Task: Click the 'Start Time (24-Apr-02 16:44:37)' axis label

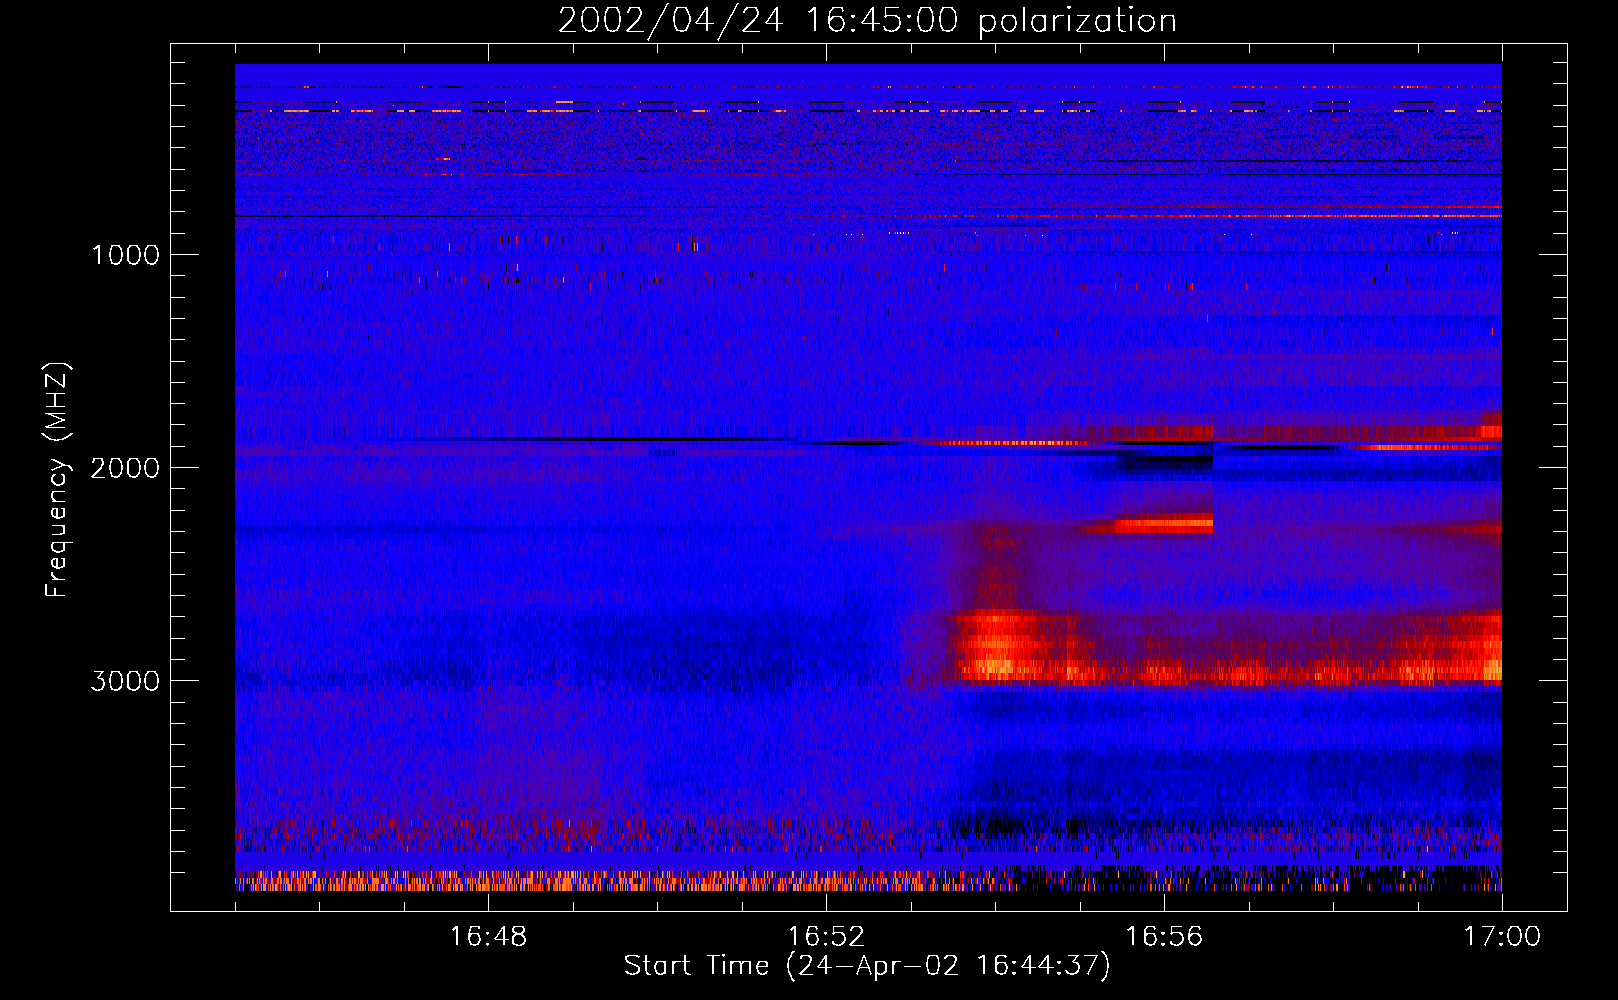Action: pos(867,966)
